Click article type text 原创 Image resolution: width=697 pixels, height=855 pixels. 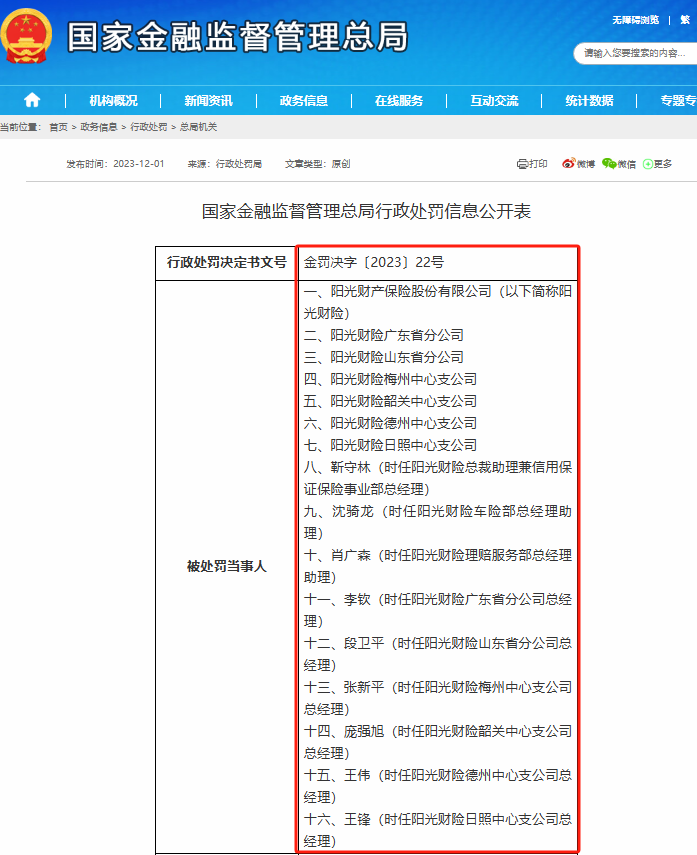(x=341, y=164)
